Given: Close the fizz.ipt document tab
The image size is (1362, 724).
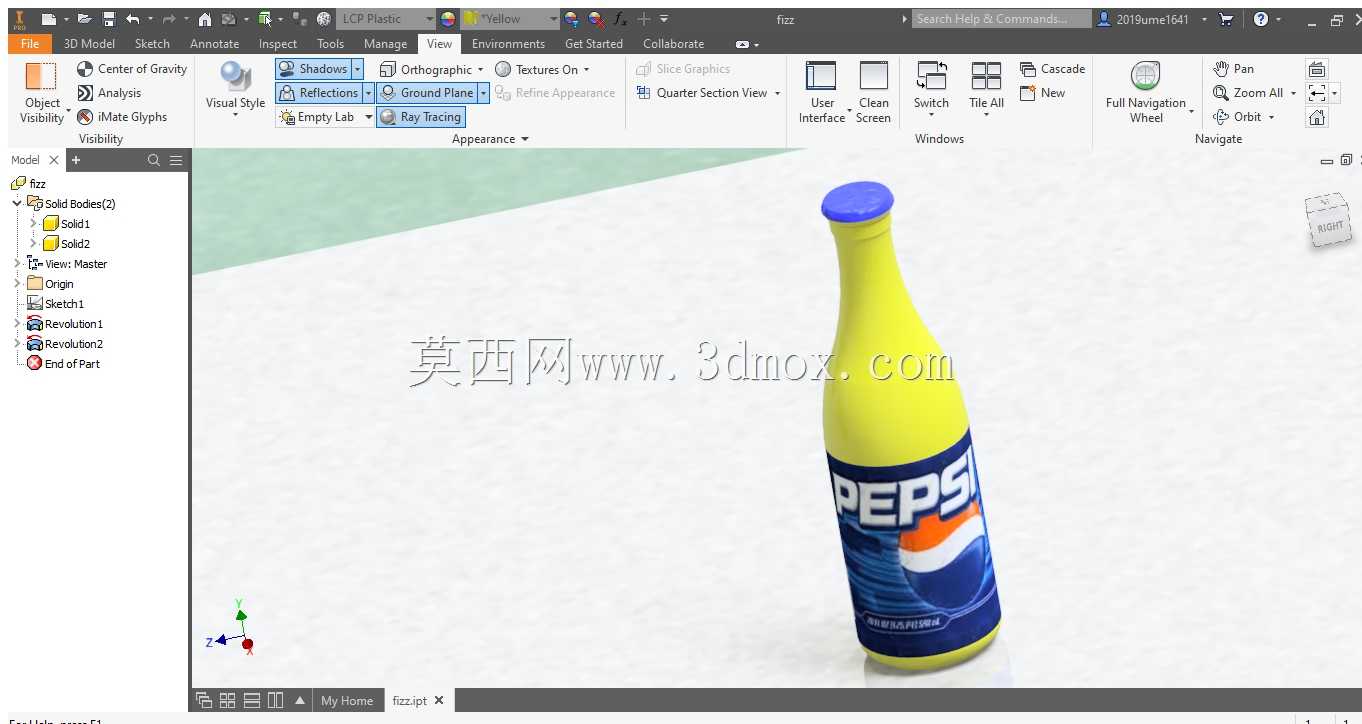Looking at the screenshot, I should [x=438, y=701].
